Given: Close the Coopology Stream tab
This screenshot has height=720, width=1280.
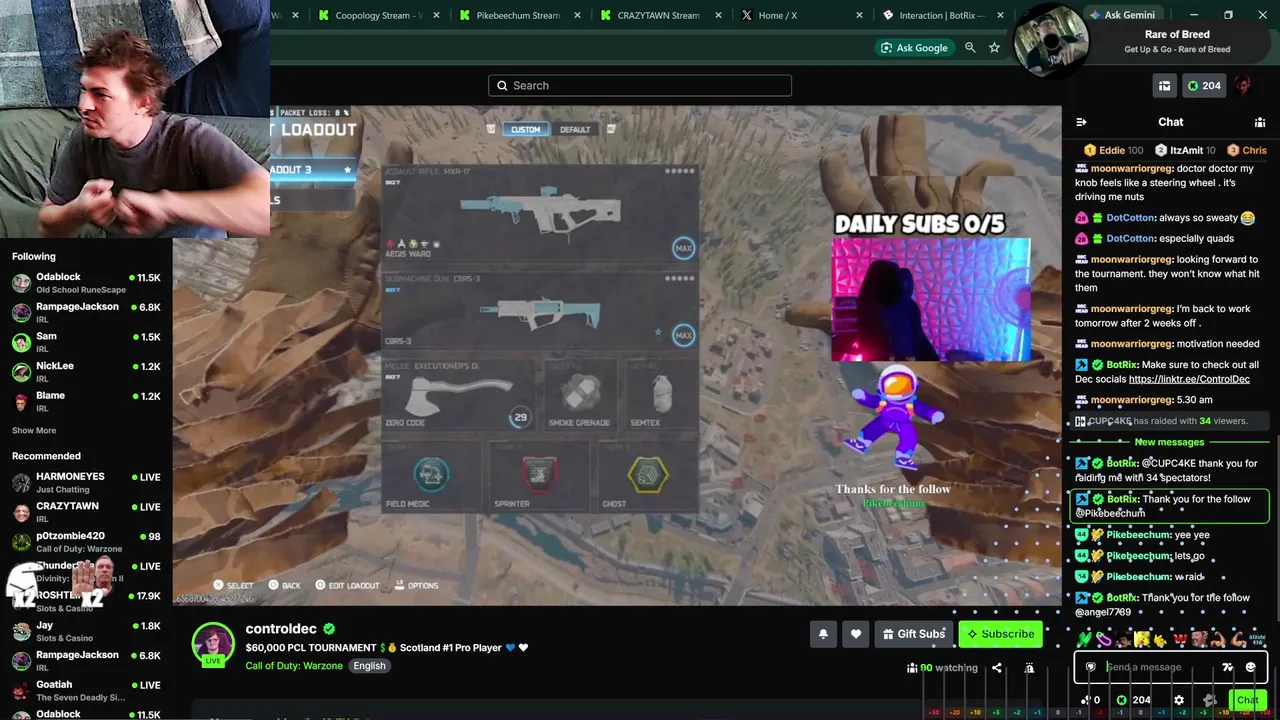Looking at the screenshot, I should coord(437,15).
